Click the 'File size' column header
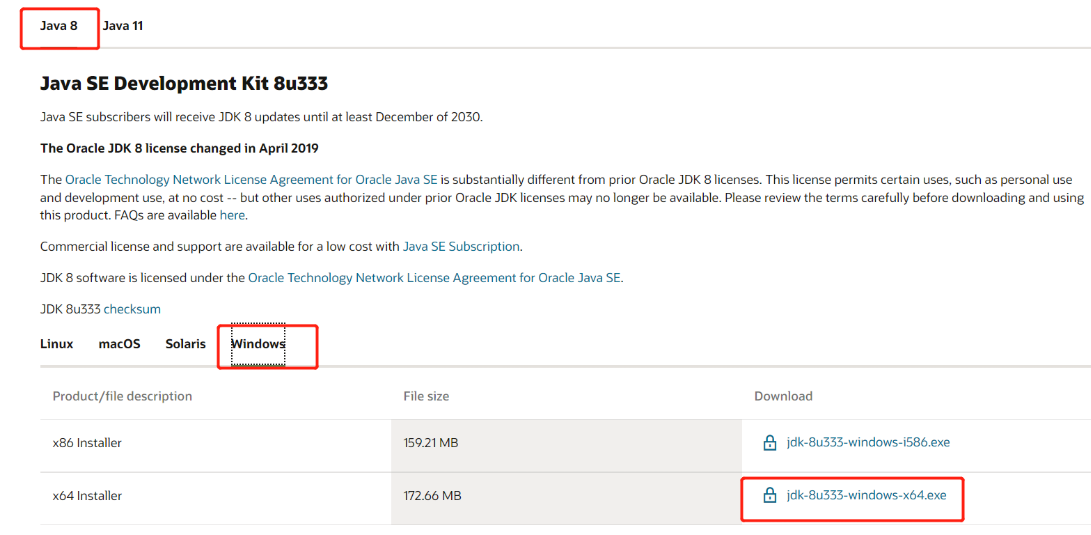This screenshot has height=535, width=1091. point(426,396)
